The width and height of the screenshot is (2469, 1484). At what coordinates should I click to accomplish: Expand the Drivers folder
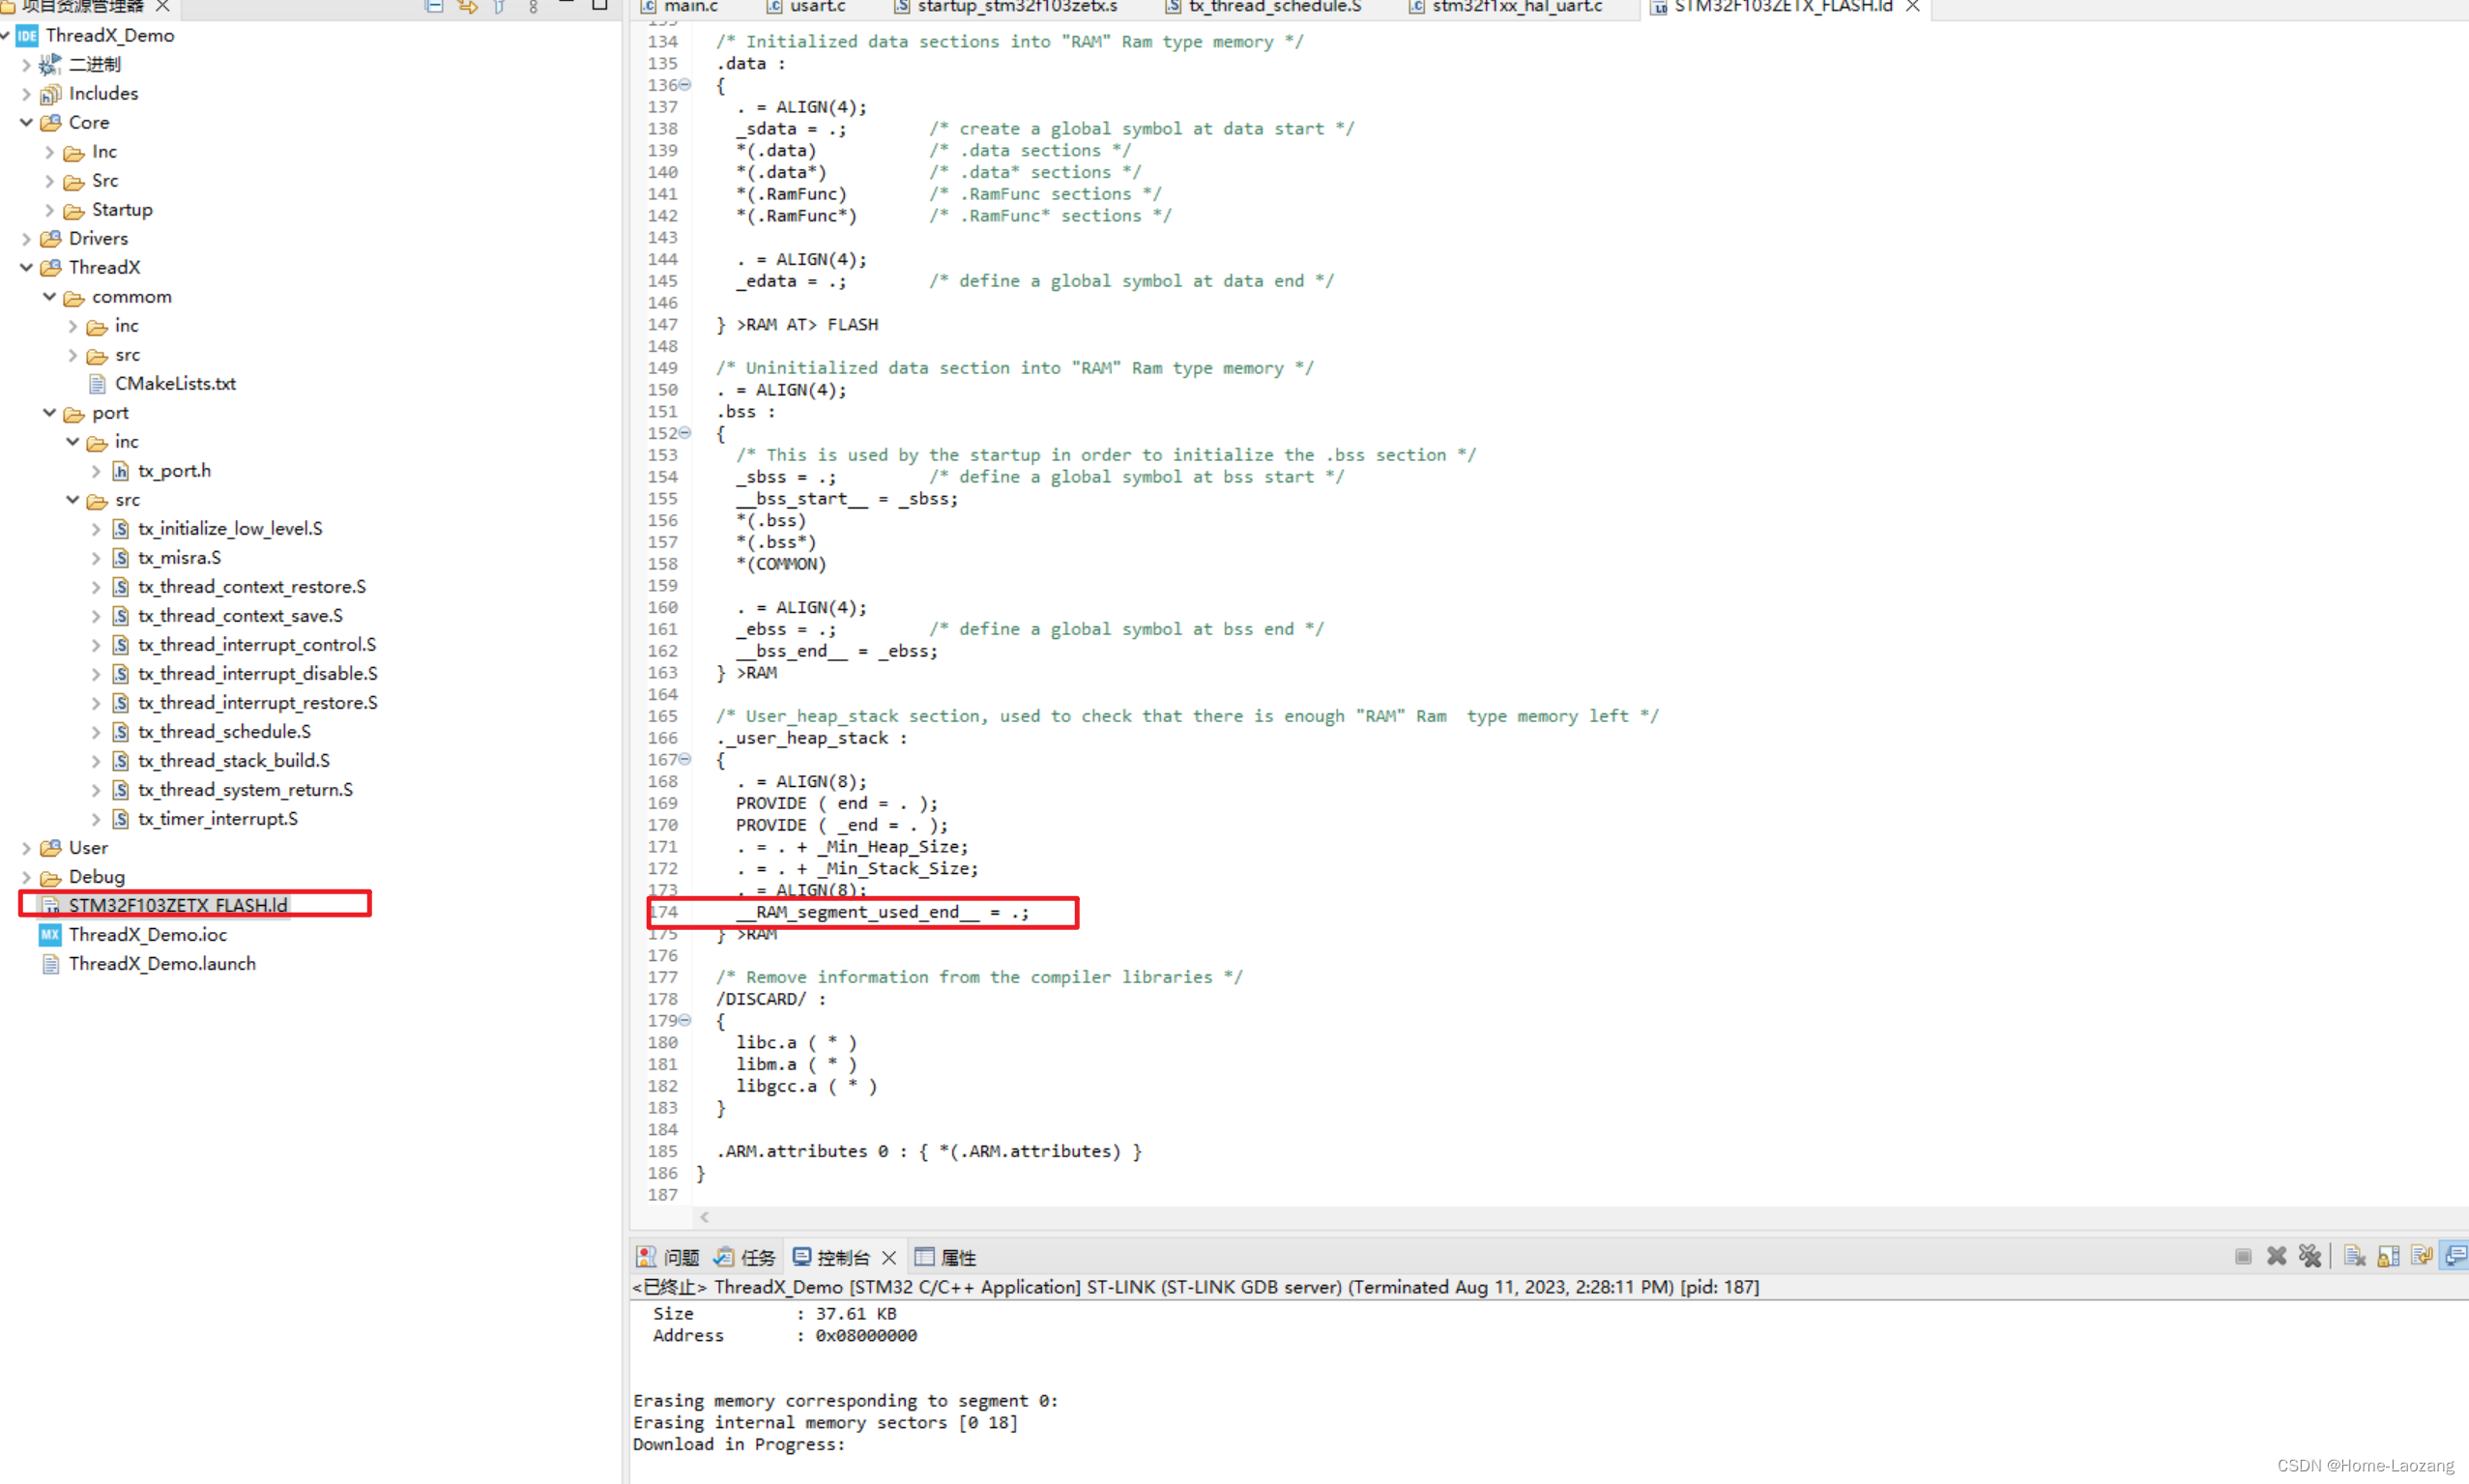[26, 238]
